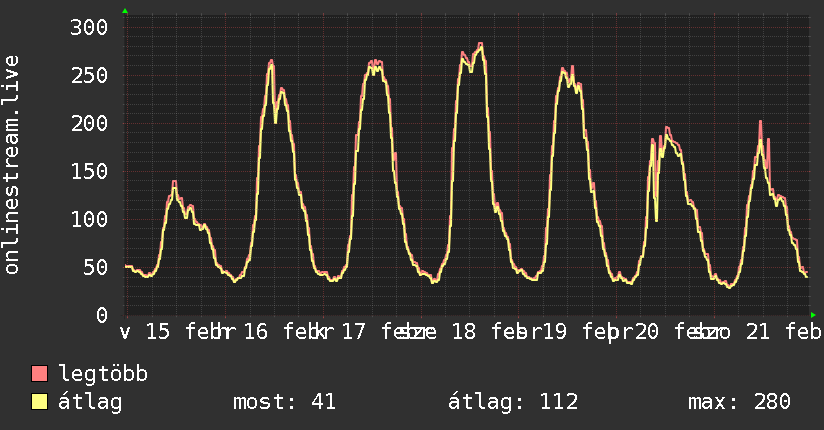The height and width of the screenshot is (430, 824).
Task: Click the 'átlag: 112' statistic
Action: (513, 402)
